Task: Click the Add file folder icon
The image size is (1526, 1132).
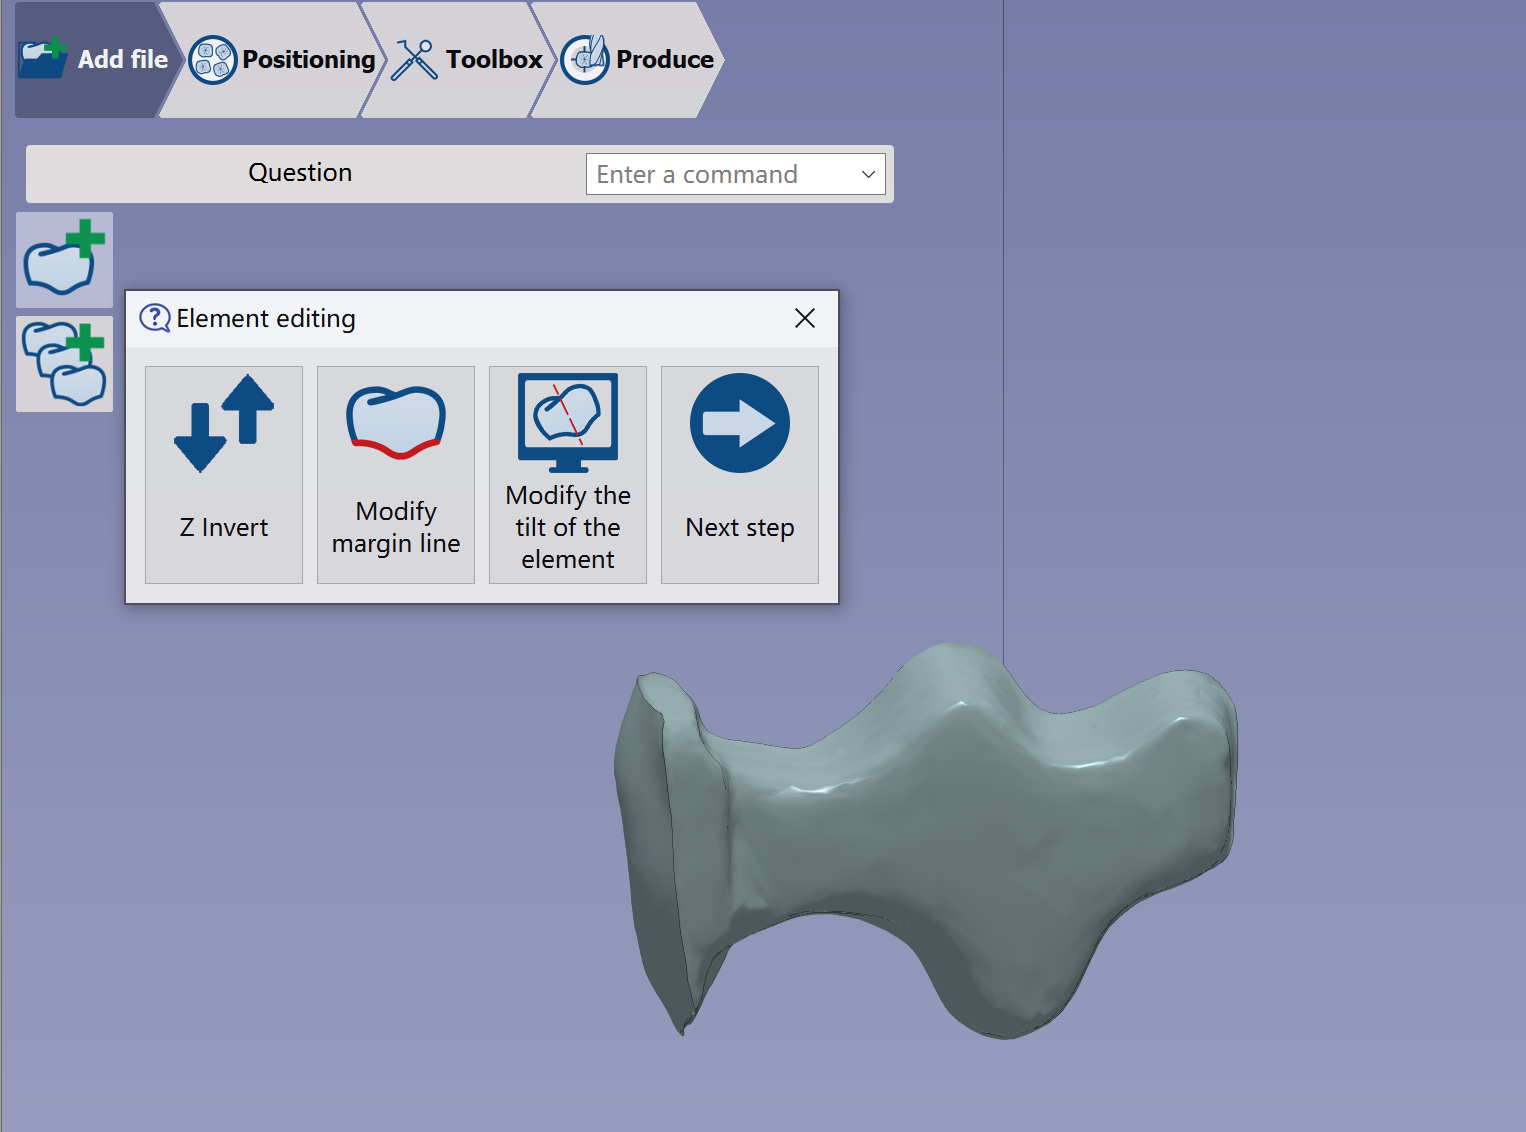Action: (43, 59)
